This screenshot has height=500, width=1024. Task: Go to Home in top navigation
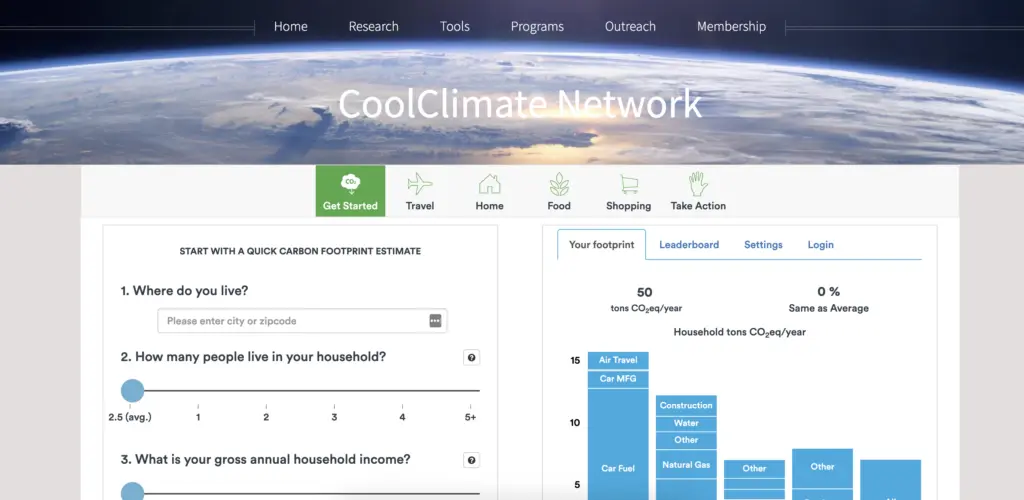pos(291,27)
